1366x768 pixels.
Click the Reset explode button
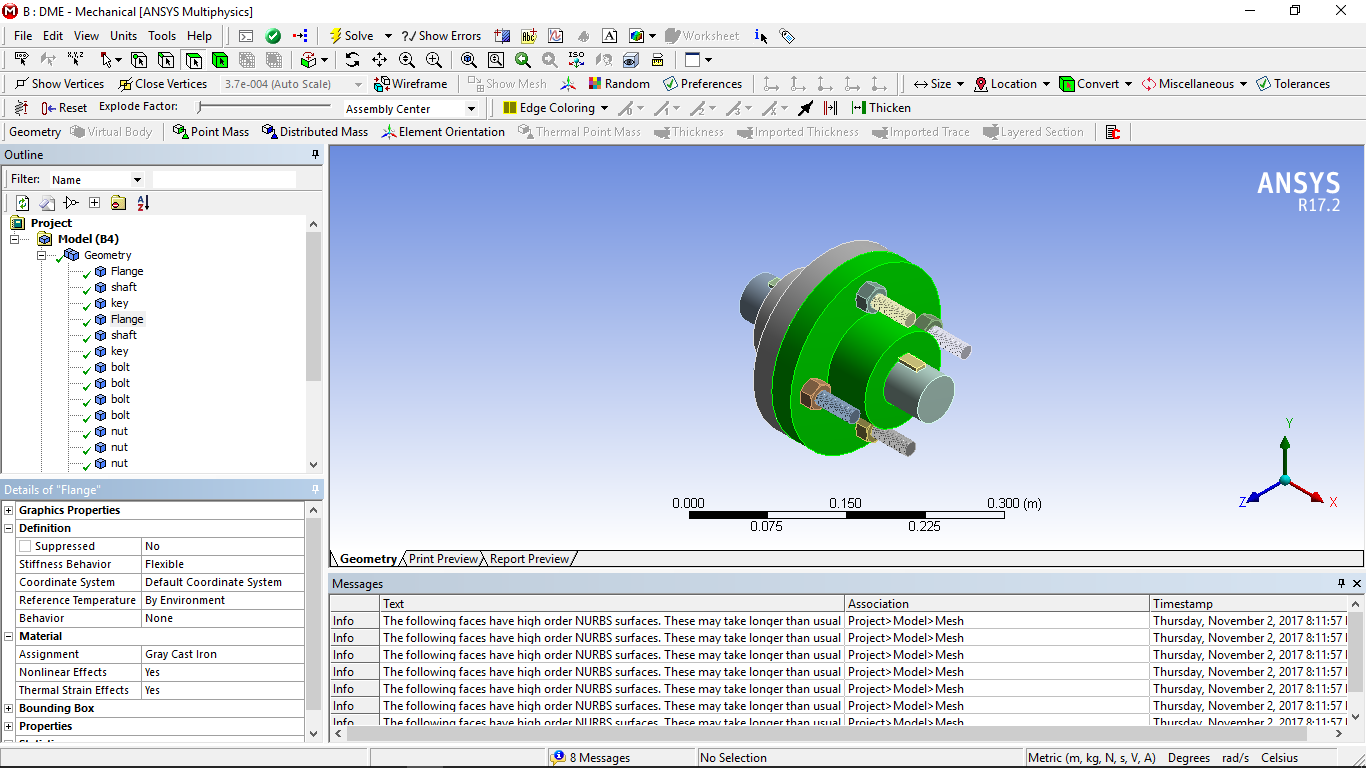[64, 108]
